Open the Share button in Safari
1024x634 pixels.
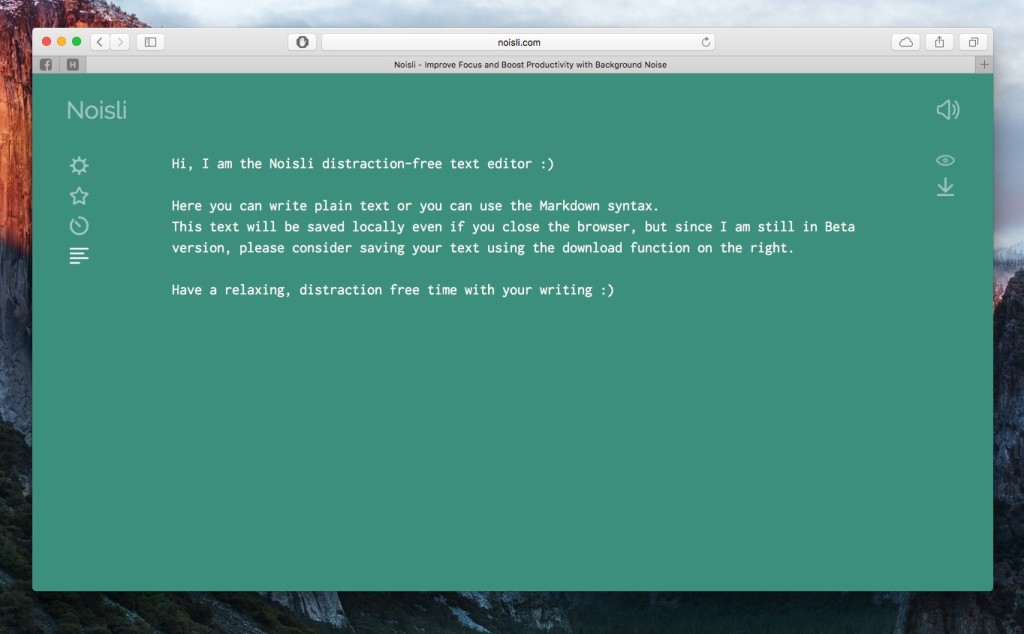pyautogui.click(x=939, y=42)
